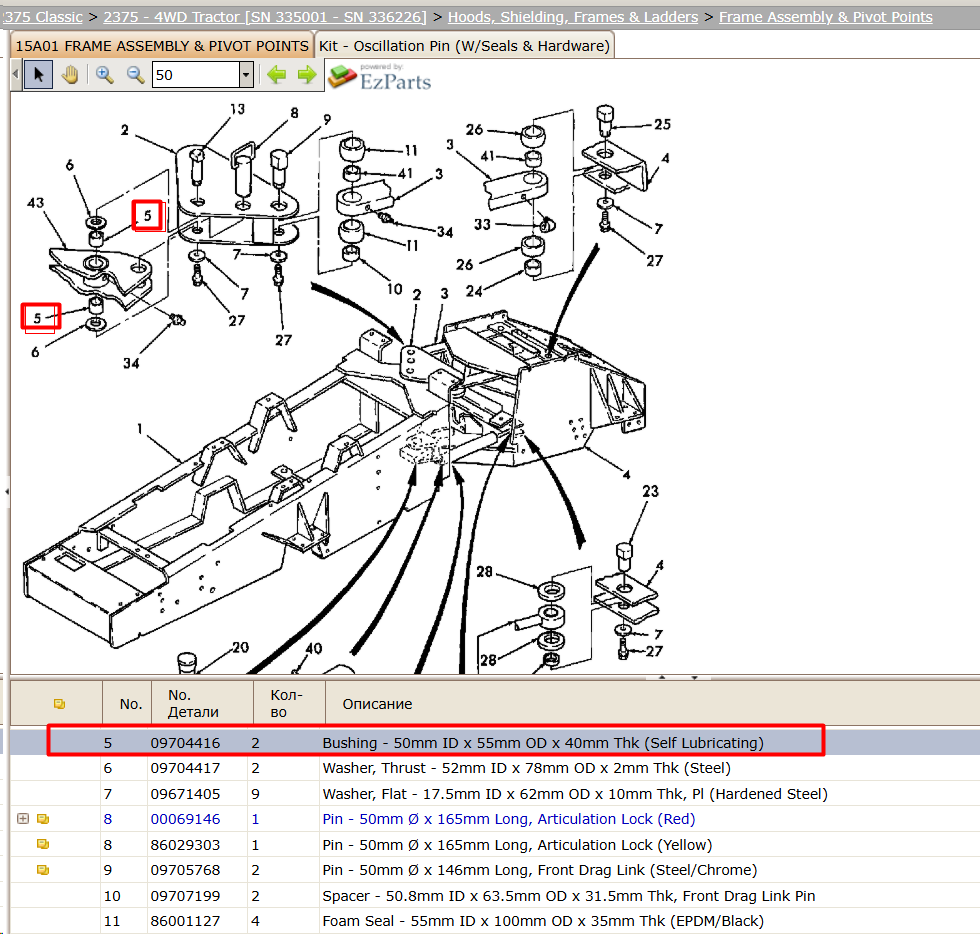The image size is (980, 934).
Task: Open note icon on row 09705768
Action: click(43, 870)
